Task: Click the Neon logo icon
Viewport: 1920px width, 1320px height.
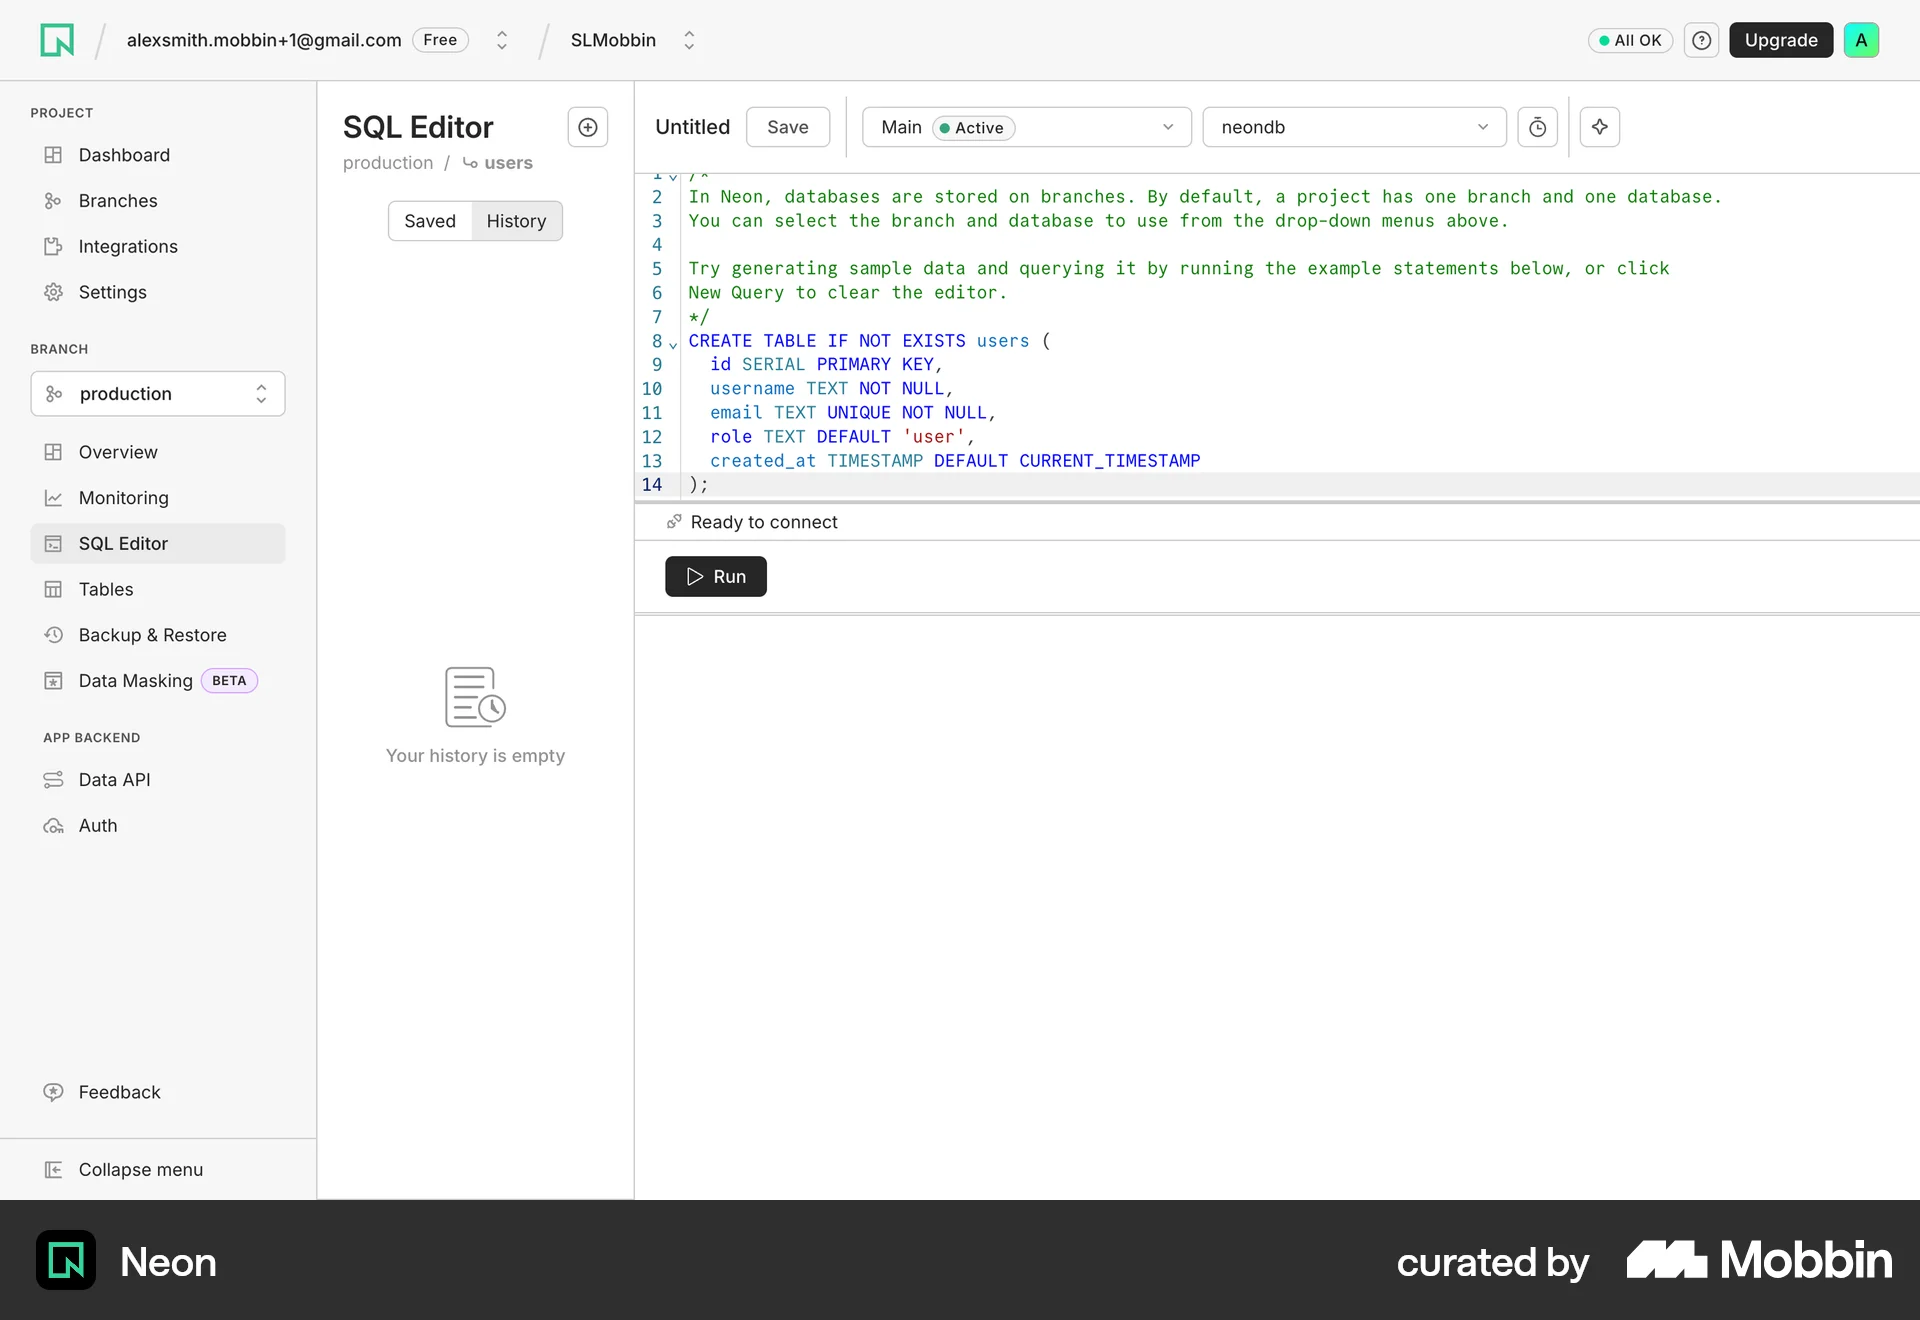Action: [57, 40]
